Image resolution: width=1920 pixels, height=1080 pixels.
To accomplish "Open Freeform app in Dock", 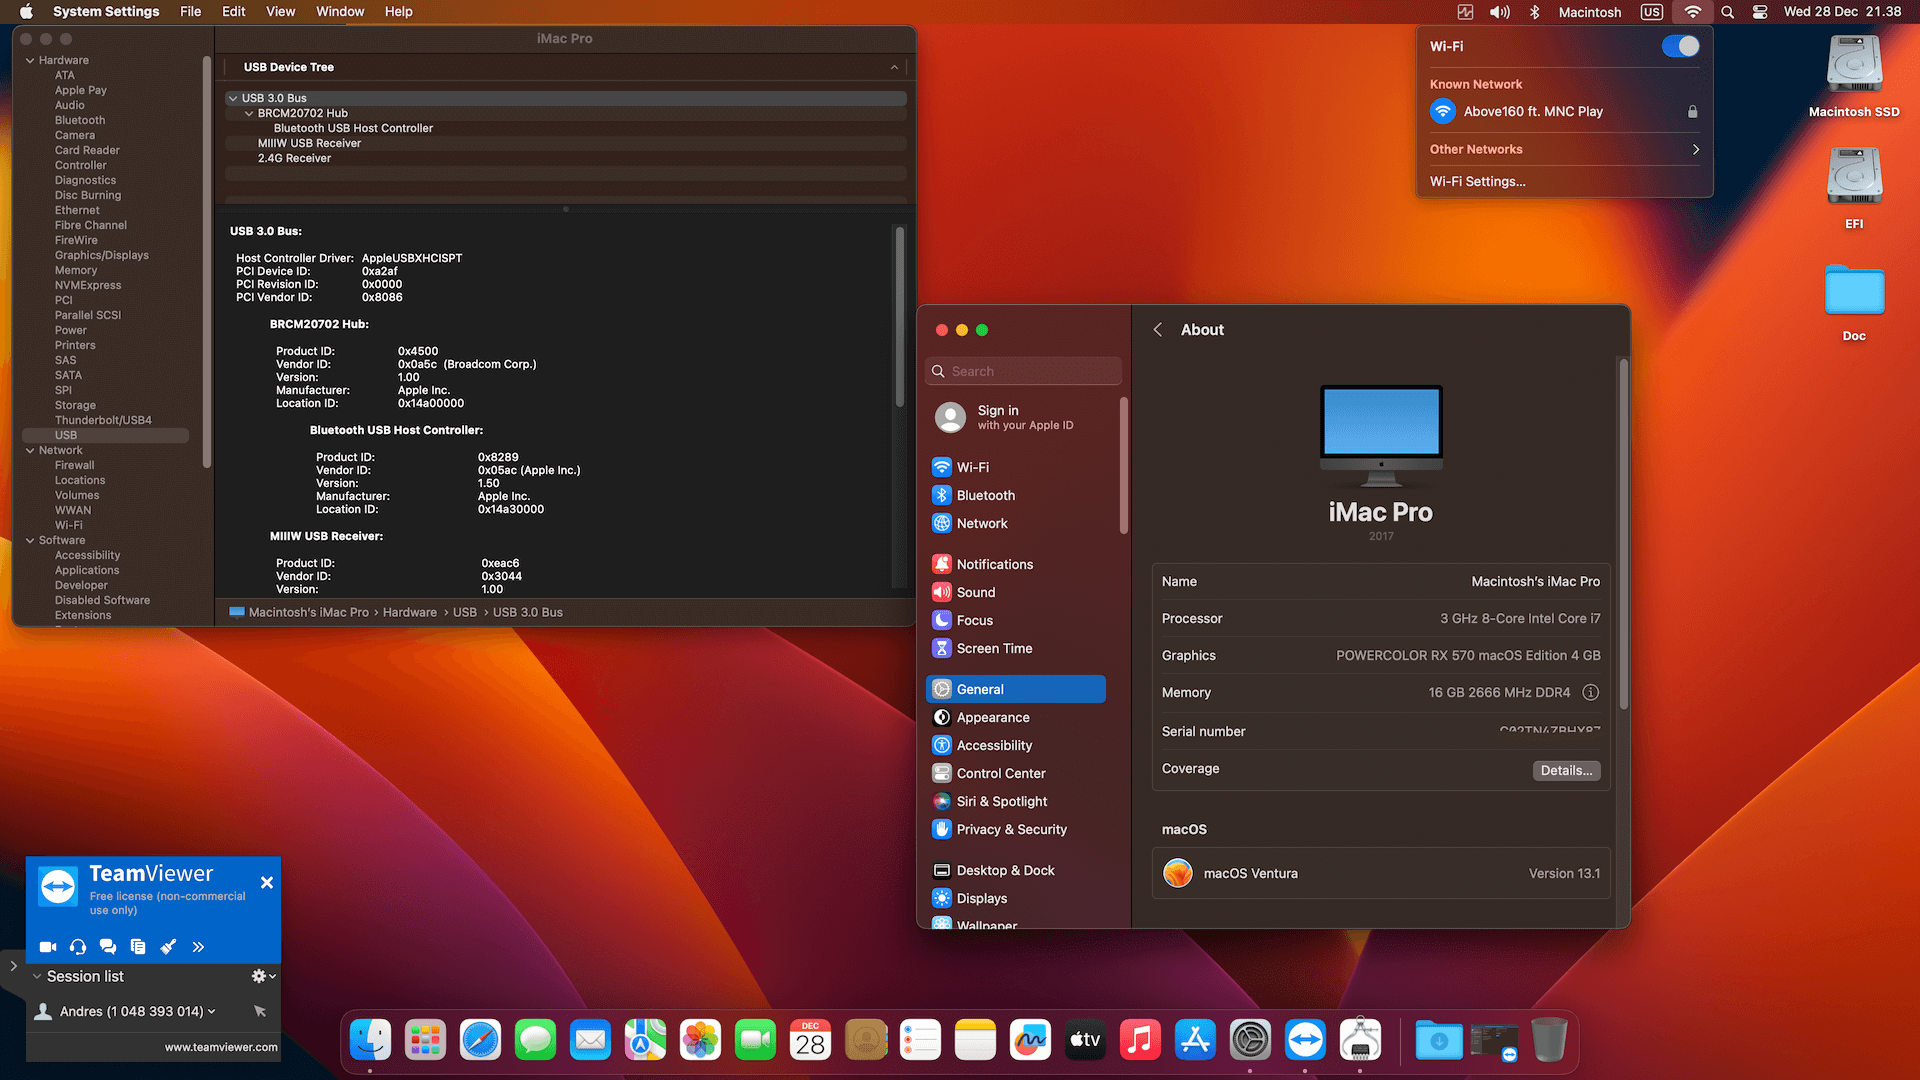I will coord(1031,1041).
